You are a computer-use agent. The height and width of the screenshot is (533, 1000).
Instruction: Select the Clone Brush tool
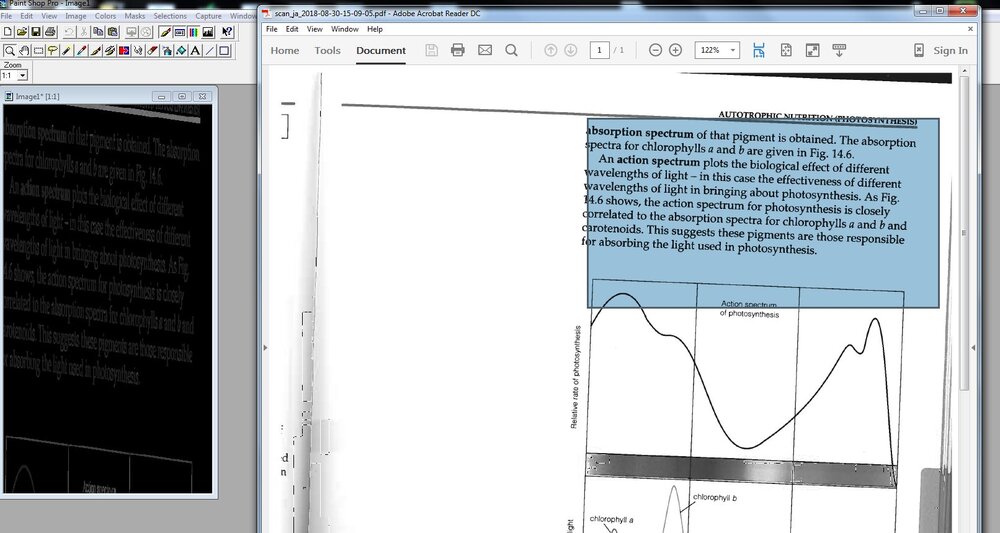110,50
